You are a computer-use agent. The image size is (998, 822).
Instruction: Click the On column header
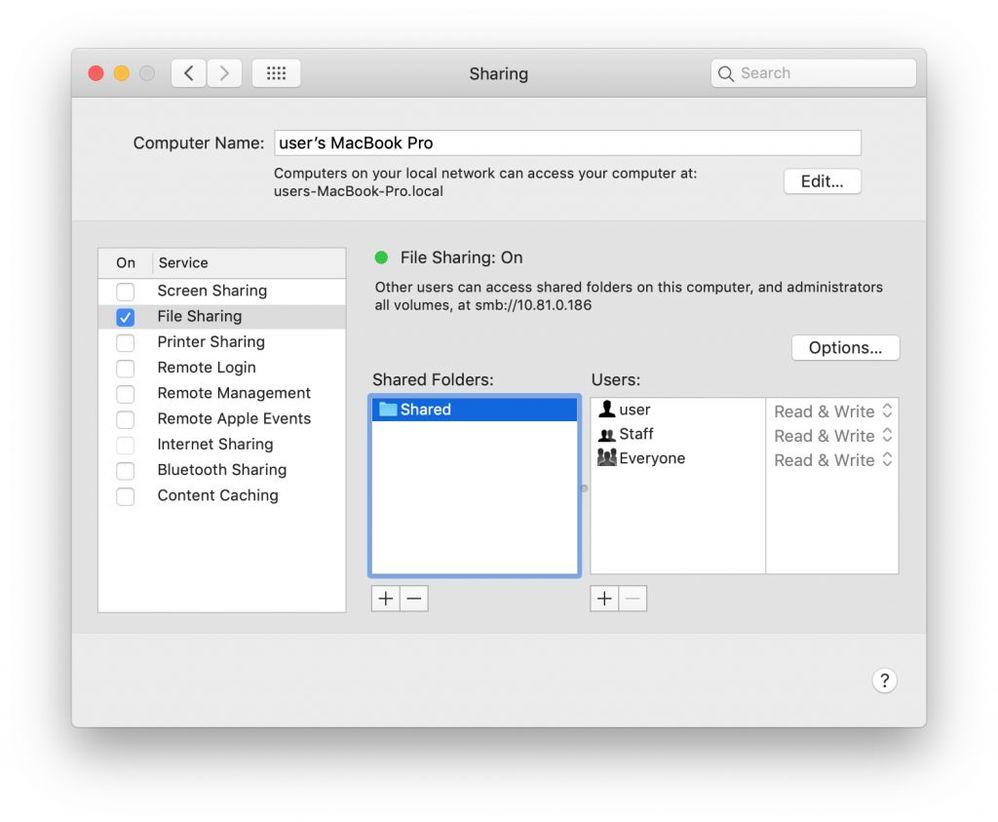(125, 263)
